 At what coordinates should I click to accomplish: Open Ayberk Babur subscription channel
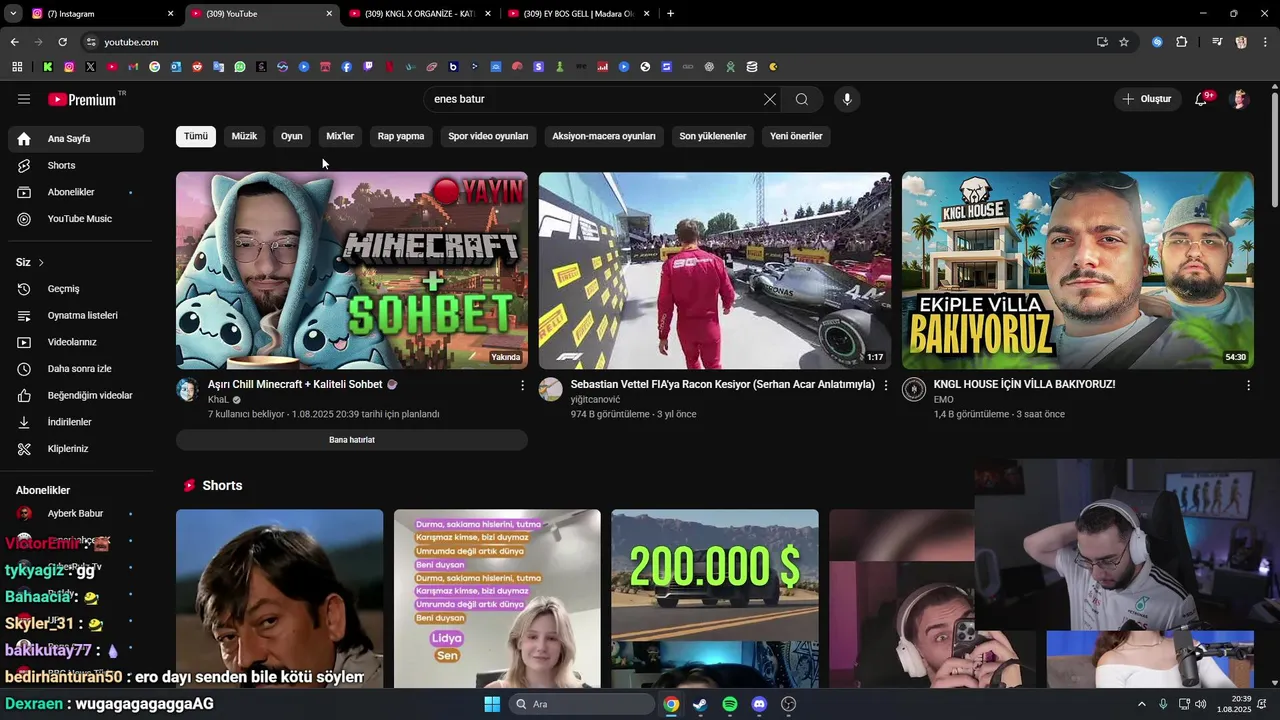point(76,513)
